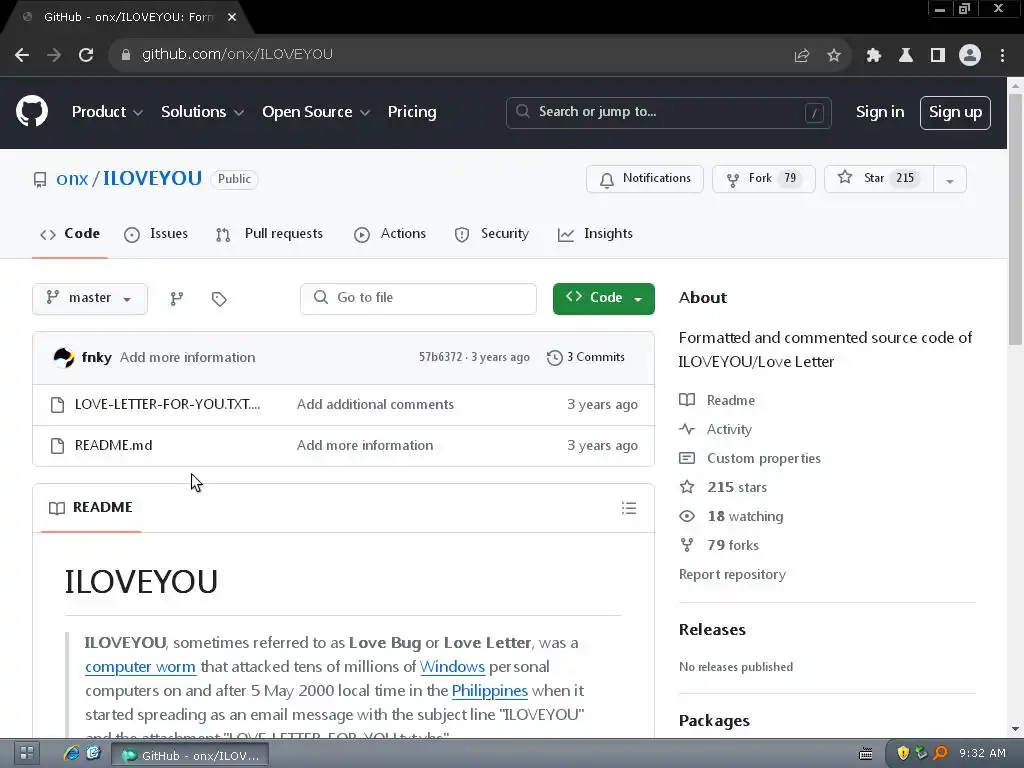Click the Windows Start button
1024x768 pixels.
[x=27, y=753]
